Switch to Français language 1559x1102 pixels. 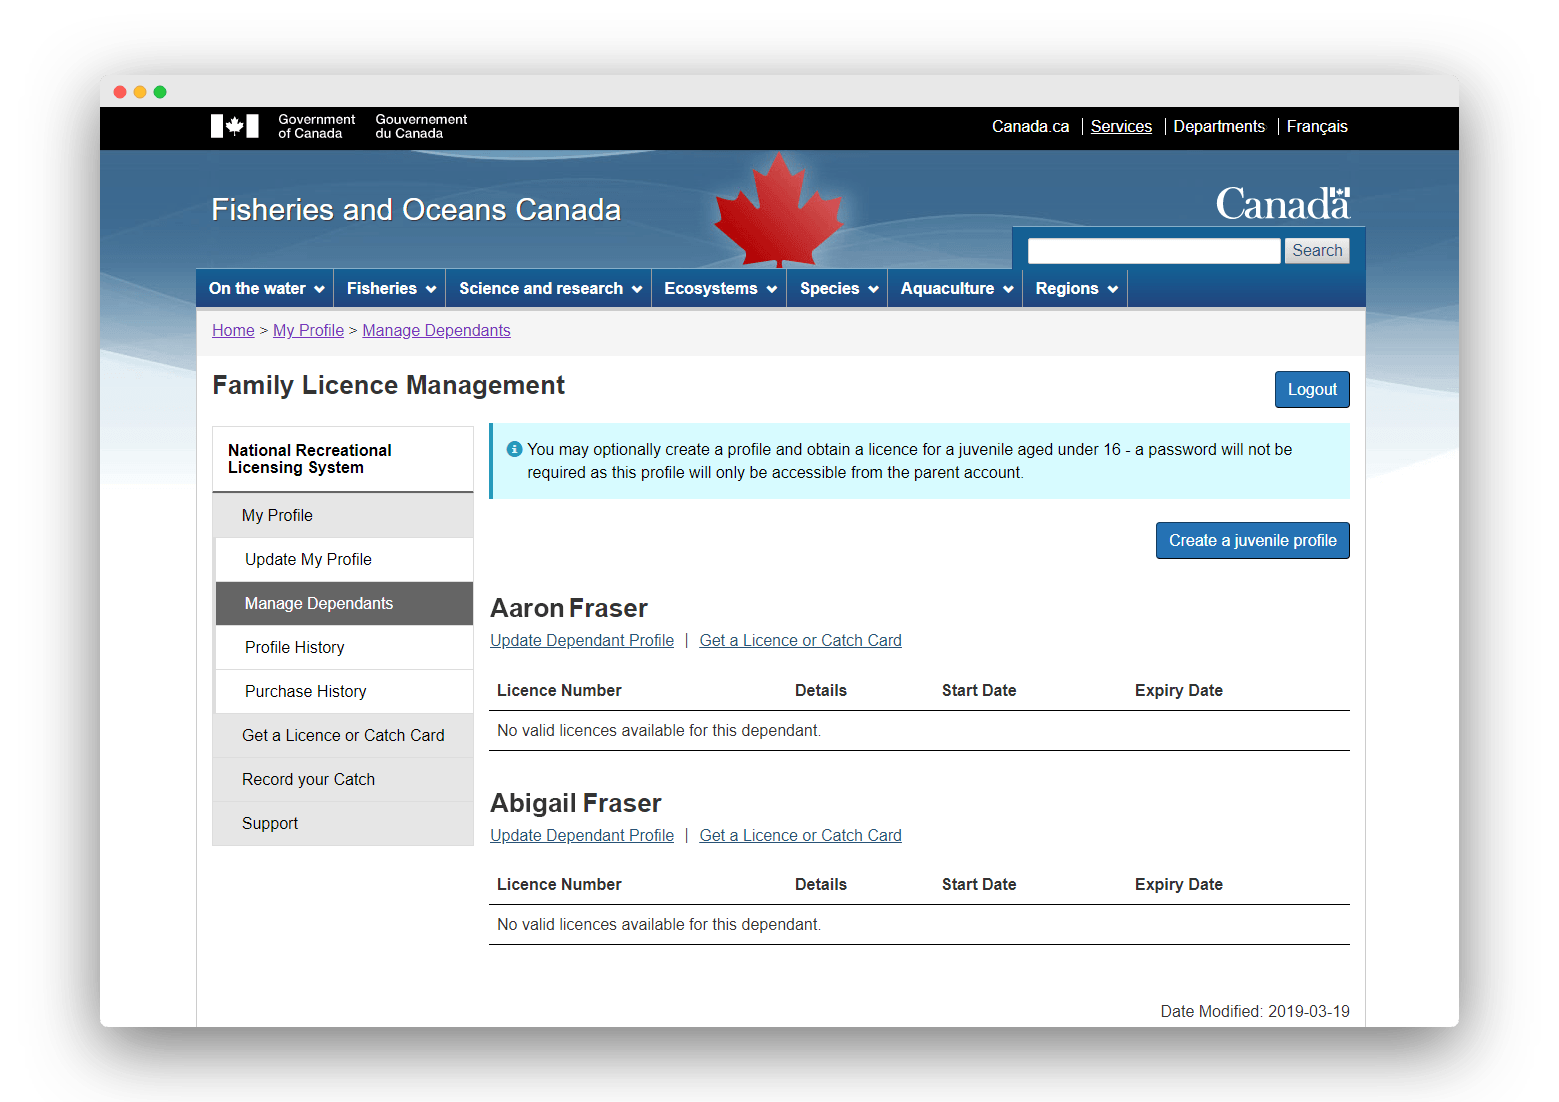click(x=1317, y=126)
